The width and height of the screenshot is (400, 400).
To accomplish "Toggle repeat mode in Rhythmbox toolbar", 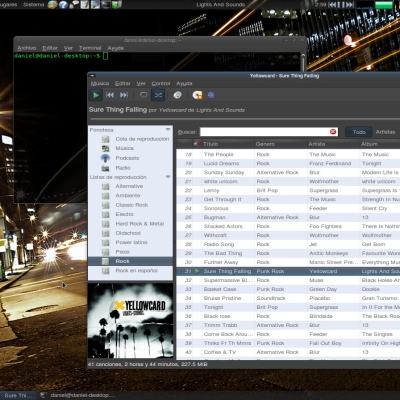I will pyautogui.click(x=144, y=95).
